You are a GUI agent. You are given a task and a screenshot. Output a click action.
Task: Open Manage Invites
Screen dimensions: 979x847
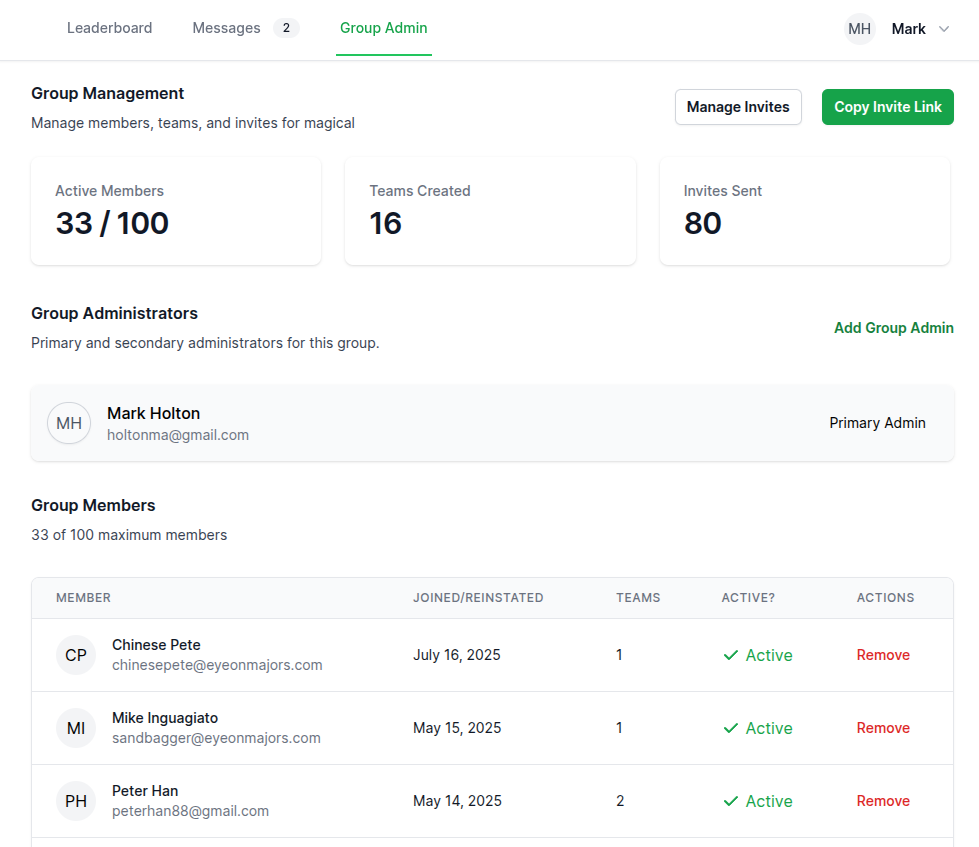(x=738, y=107)
